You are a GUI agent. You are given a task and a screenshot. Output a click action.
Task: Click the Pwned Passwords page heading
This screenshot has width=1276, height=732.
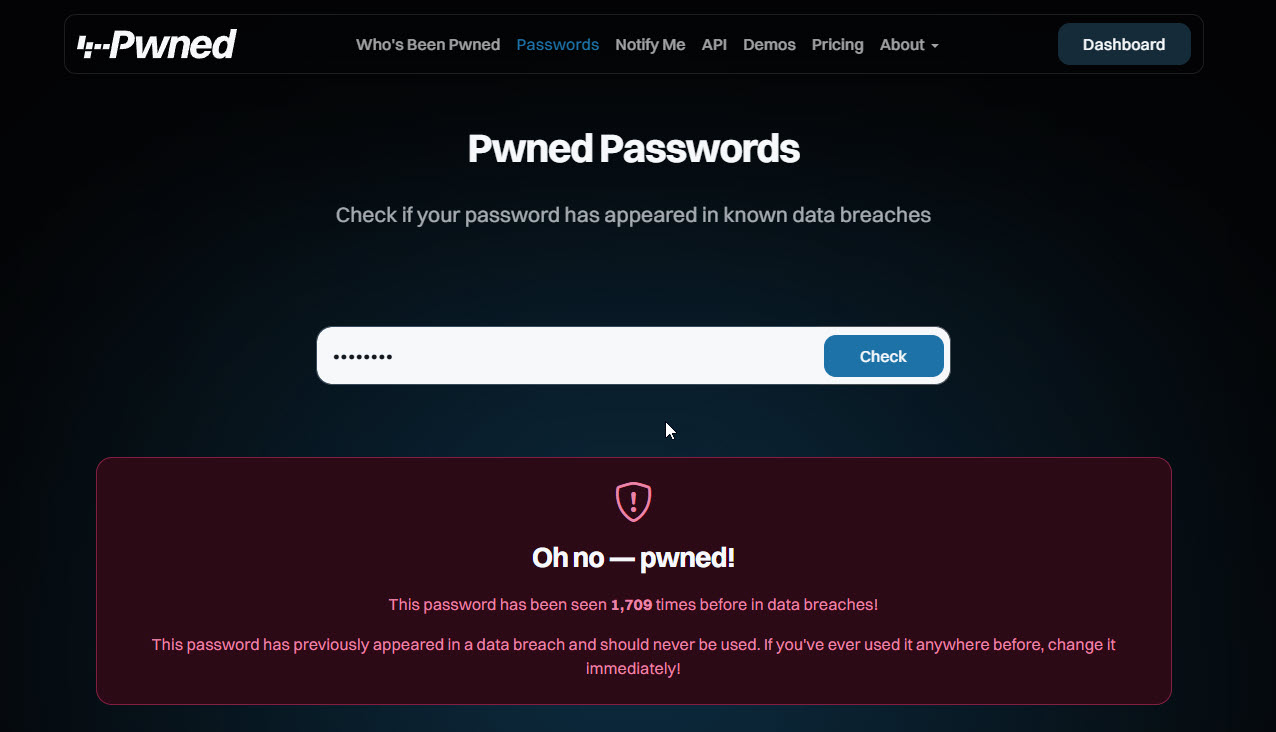[633, 149]
